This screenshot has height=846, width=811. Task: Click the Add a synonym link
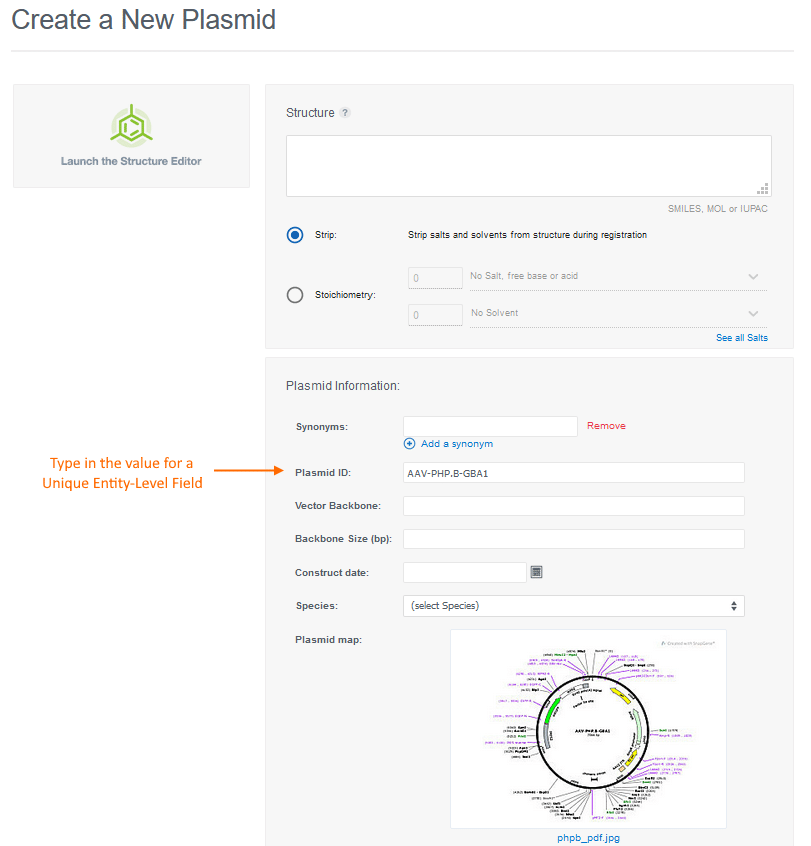pos(456,444)
